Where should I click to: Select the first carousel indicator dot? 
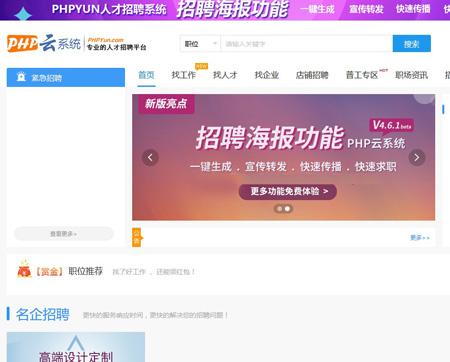(x=279, y=209)
